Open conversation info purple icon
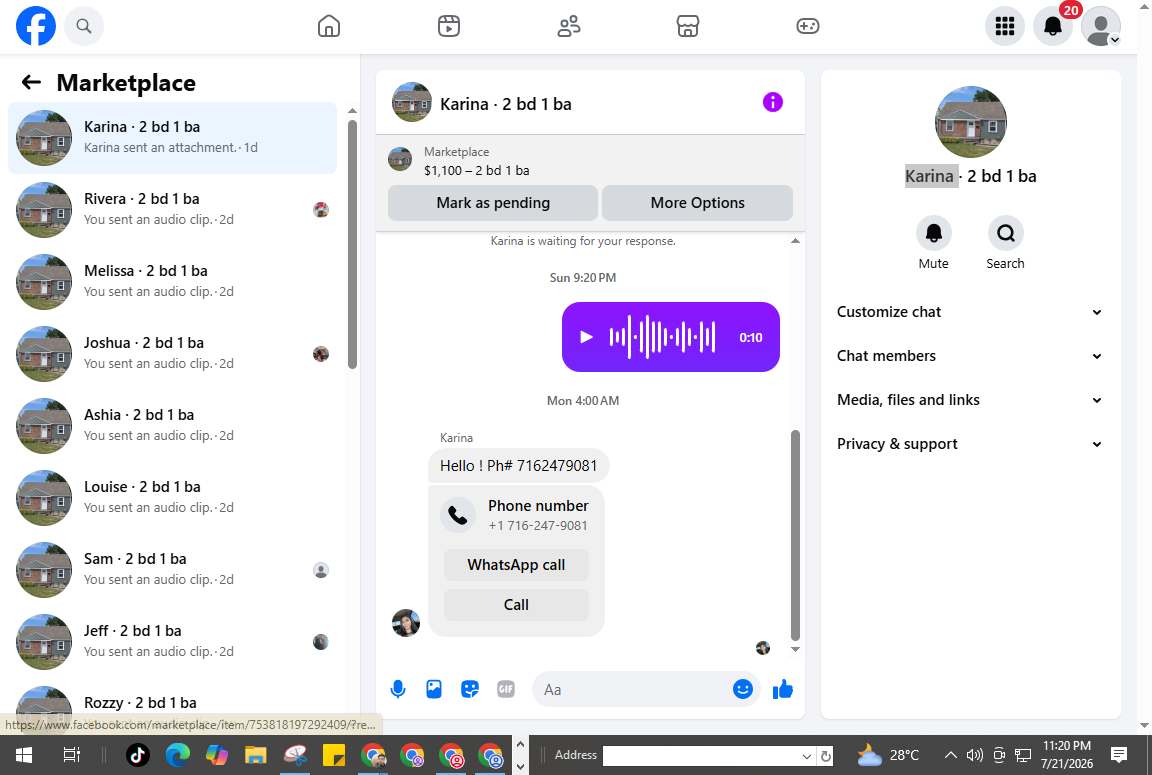1152x775 pixels. pos(772,102)
